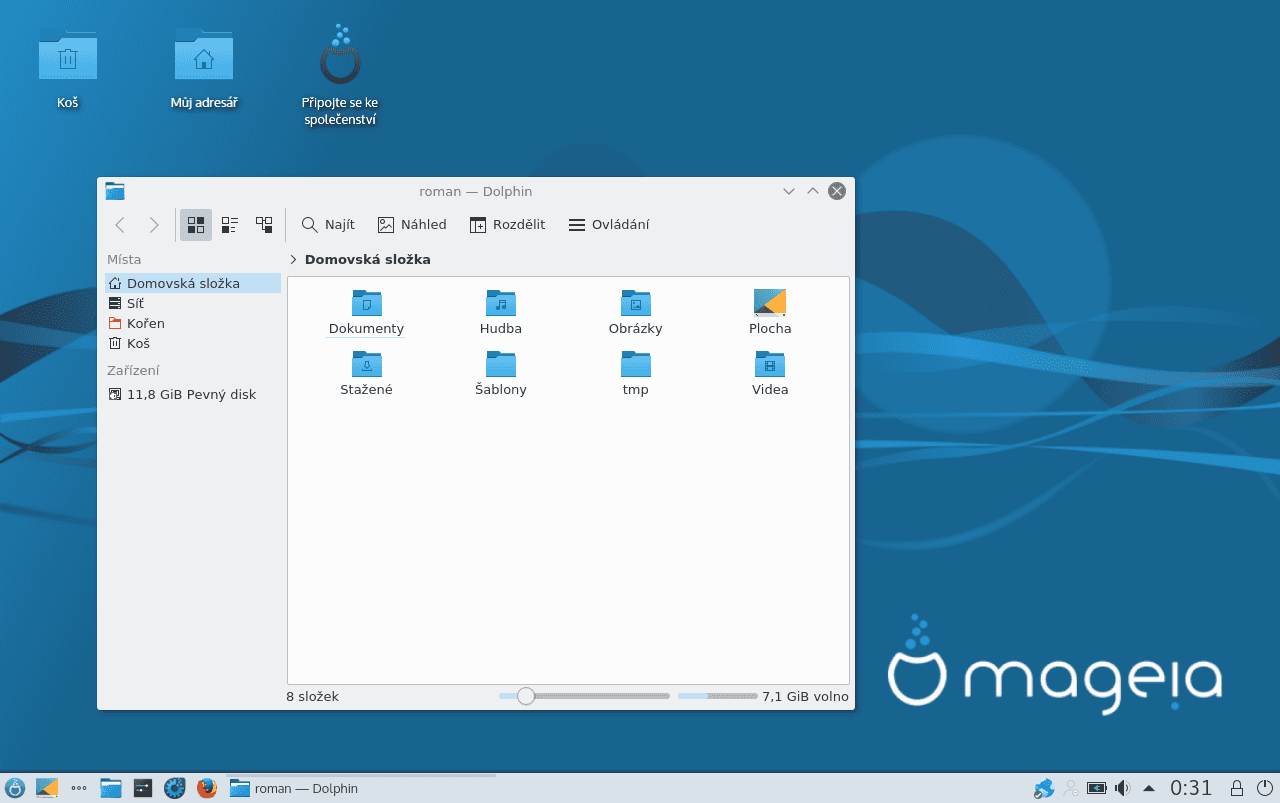
Task: Click the icon zoom slider handle
Action: (x=526, y=696)
